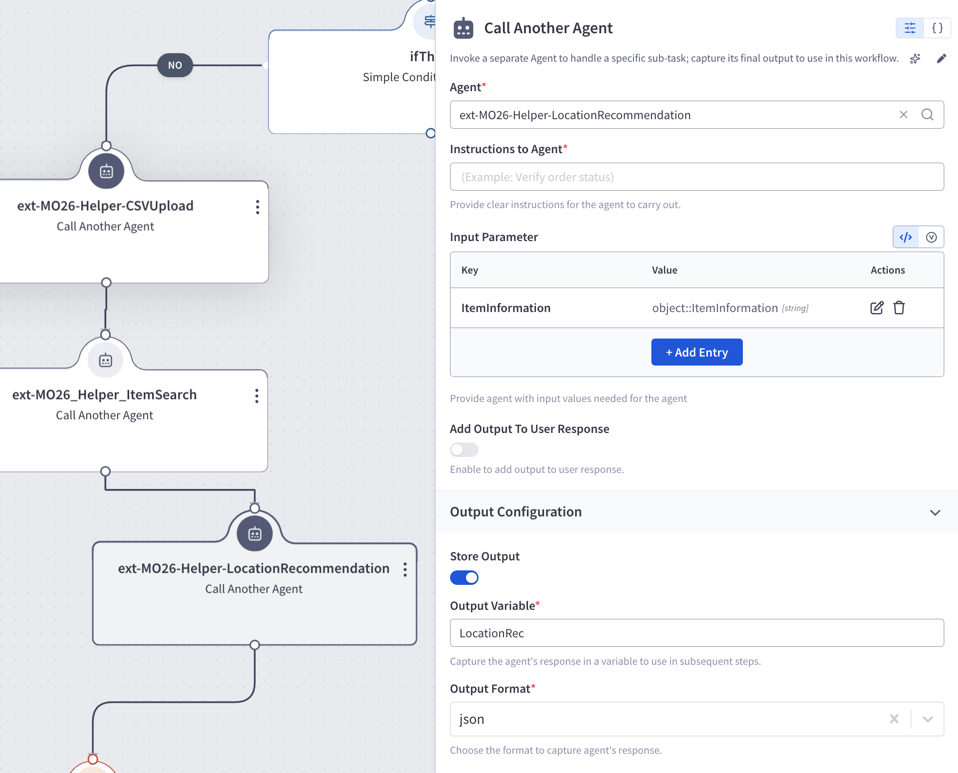
Task: Open the CSVUpload node options menu
Action: [x=257, y=207]
